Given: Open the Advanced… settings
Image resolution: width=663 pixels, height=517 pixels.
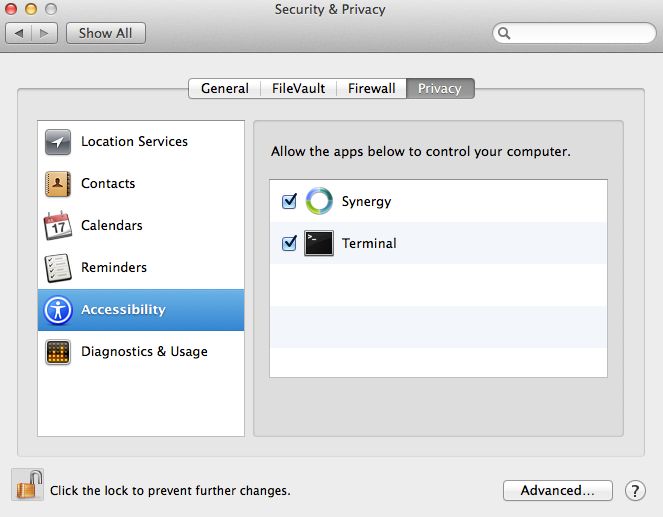Looking at the screenshot, I should [x=558, y=490].
